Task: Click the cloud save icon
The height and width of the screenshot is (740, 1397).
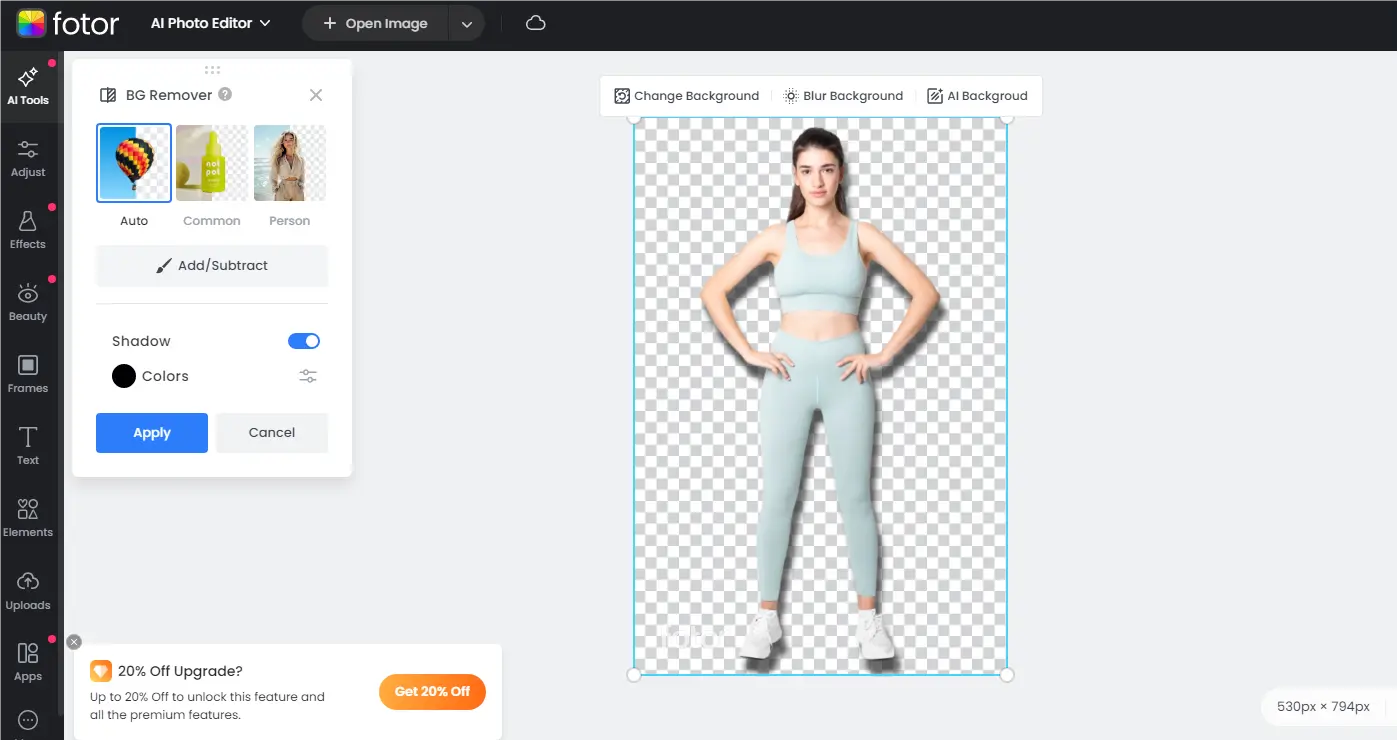Action: coord(536,23)
